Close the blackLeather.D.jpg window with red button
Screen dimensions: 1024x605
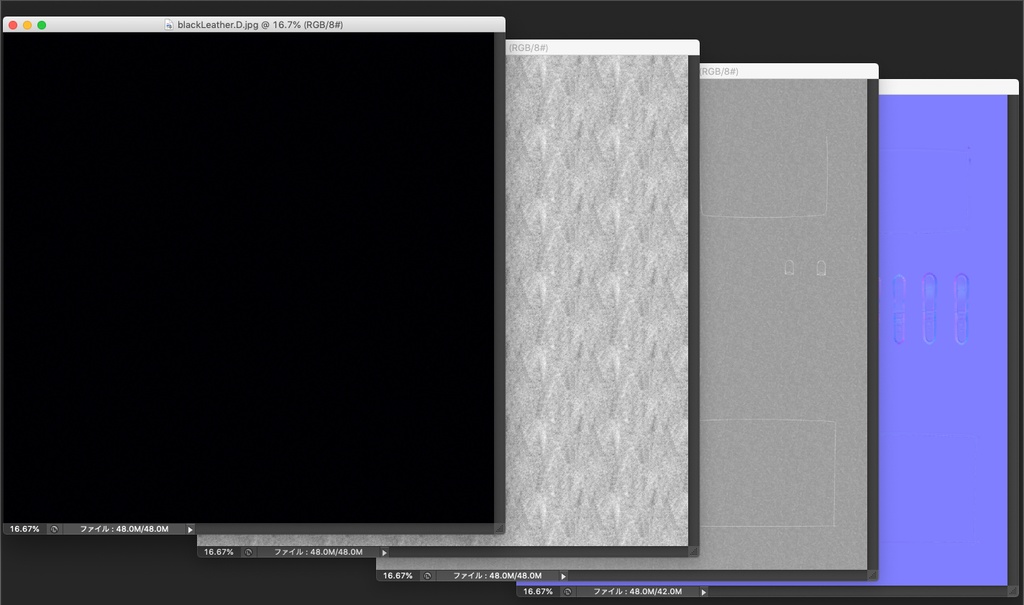pyautogui.click(x=13, y=25)
